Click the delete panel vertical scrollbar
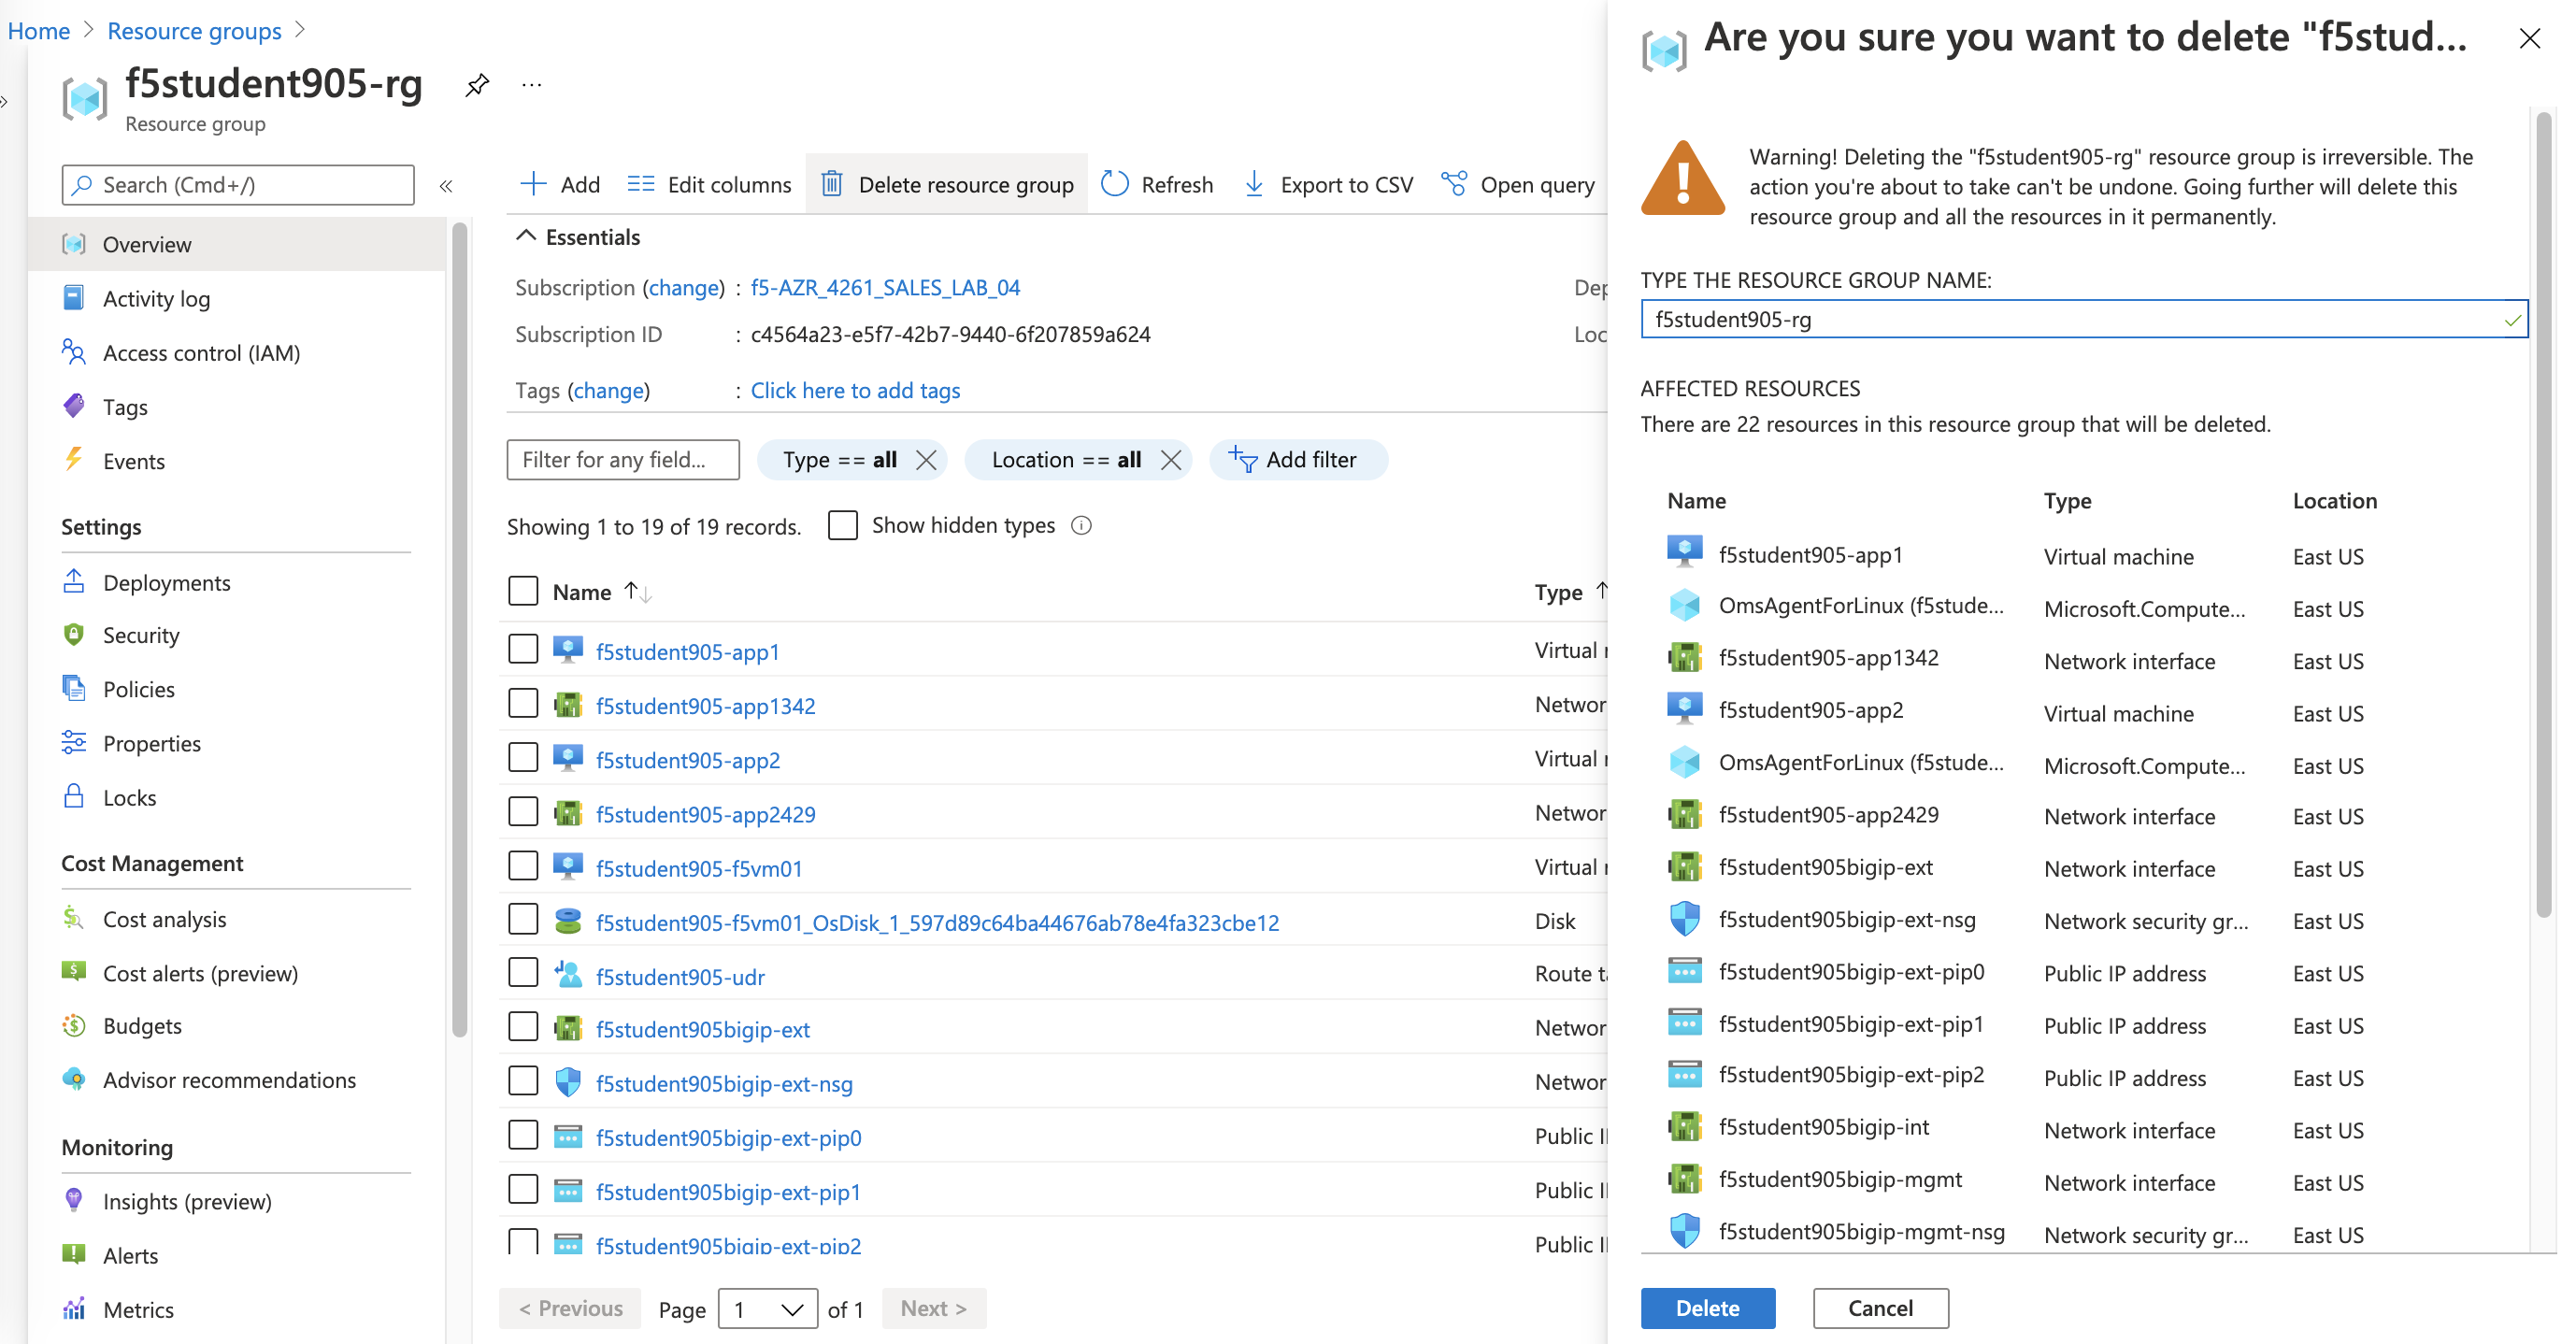Viewport: 2576px width, 1344px height. pos(2544,515)
